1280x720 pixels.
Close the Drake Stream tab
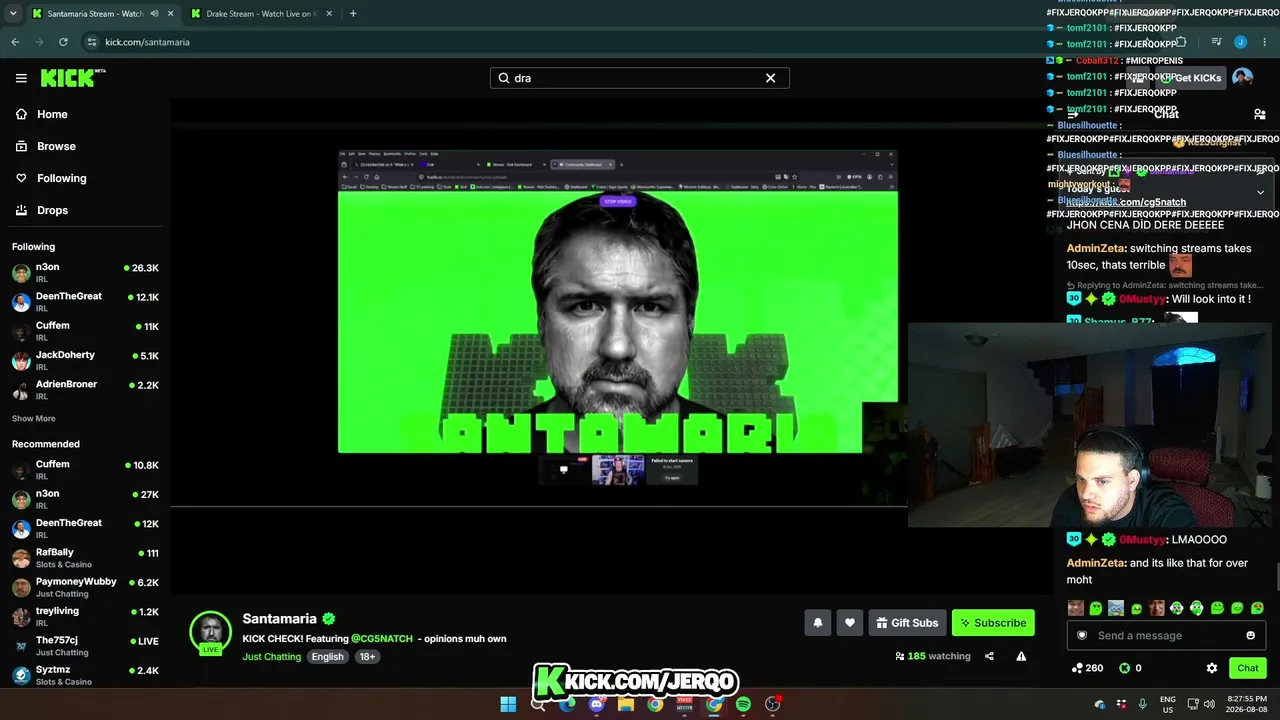pyautogui.click(x=331, y=14)
